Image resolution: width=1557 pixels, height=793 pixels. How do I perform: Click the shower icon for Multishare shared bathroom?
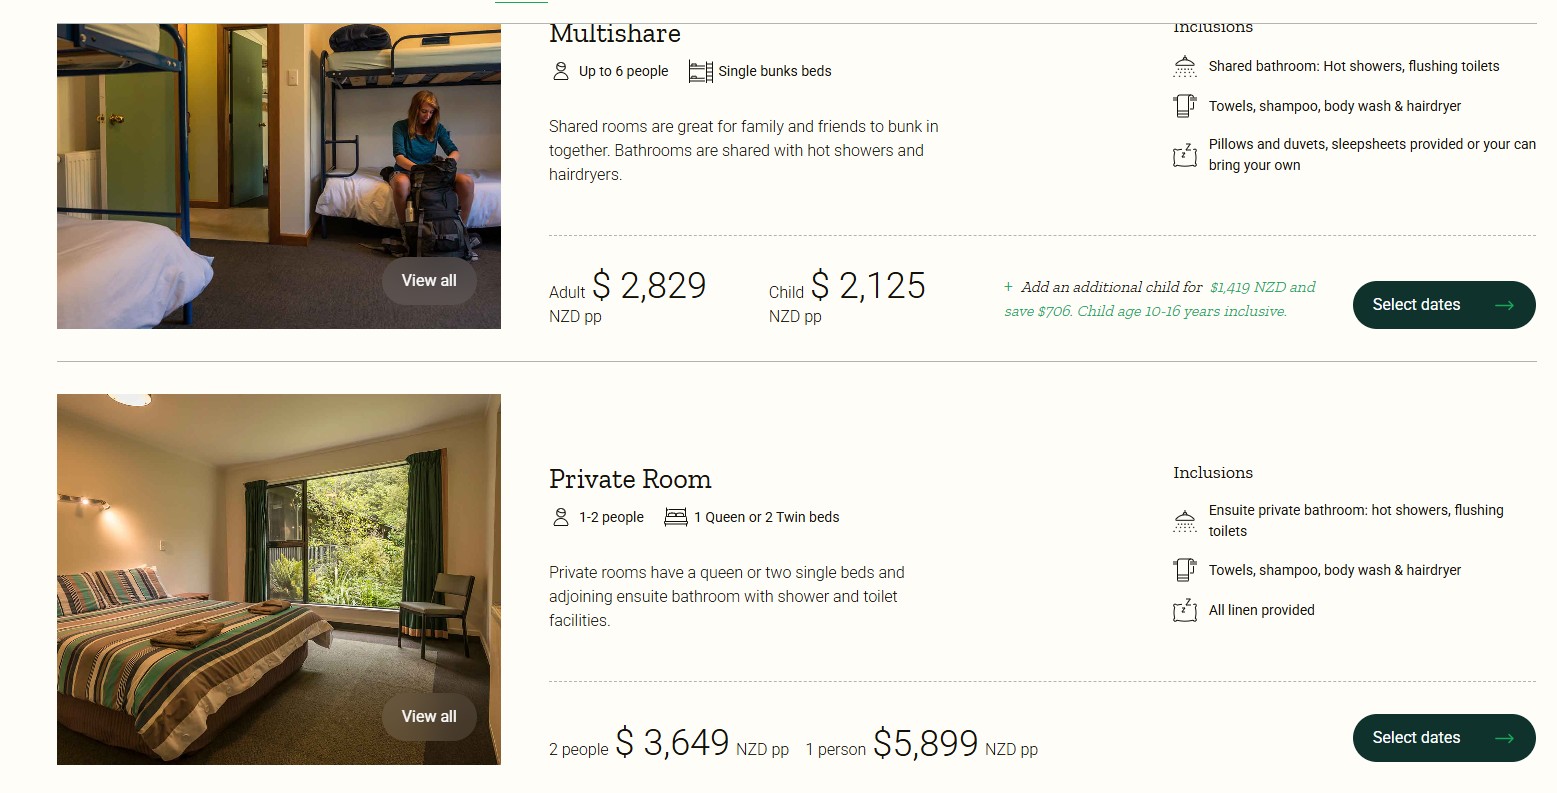coord(1184,67)
